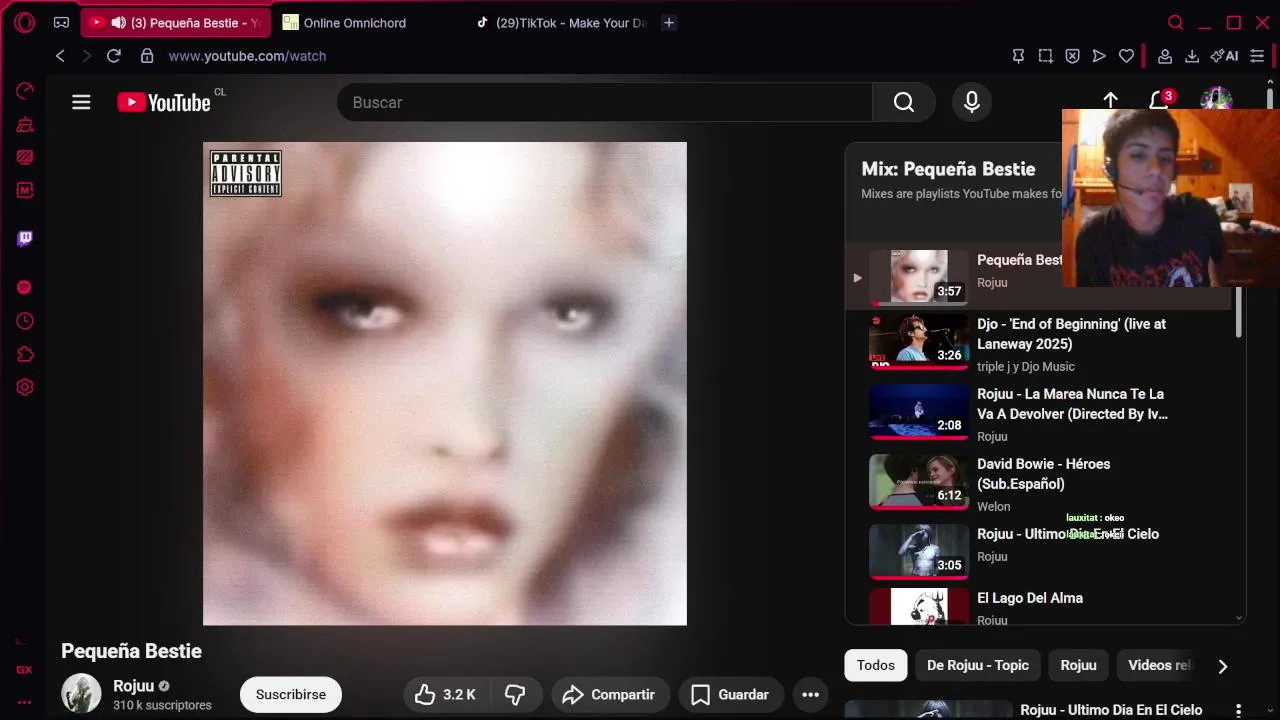Click the Rojuu channel avatar
This screenshot has height=720, width=1280.
coord(81,693)
